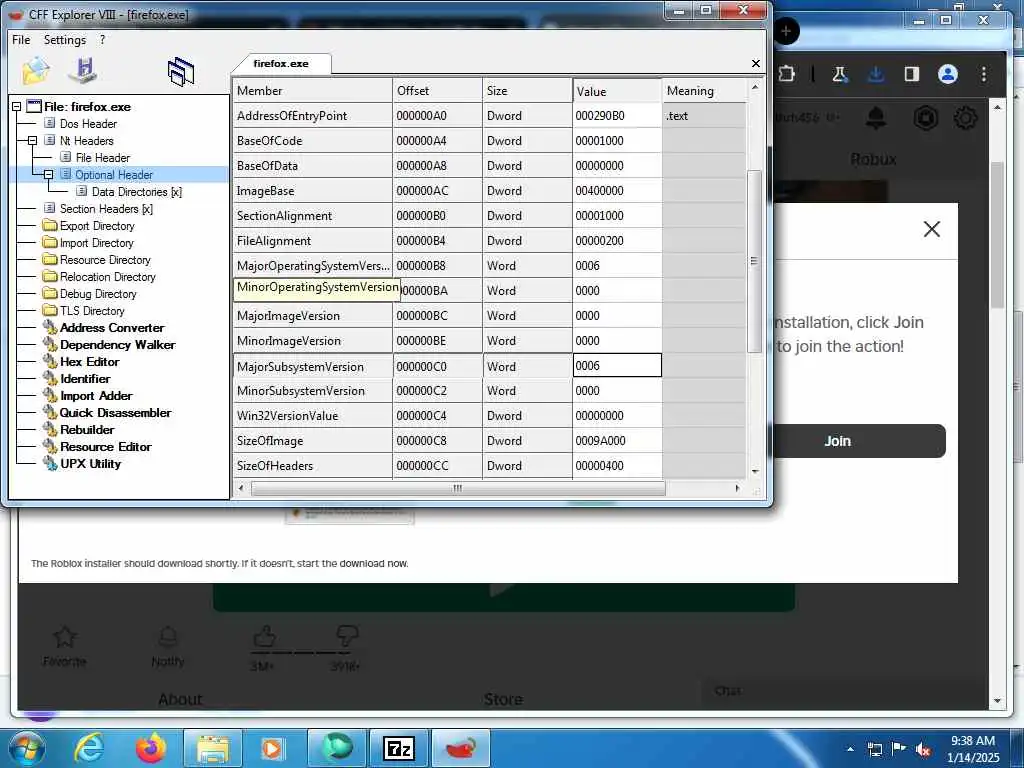Click Address Converter tool icon
This screenshot has width=1024, height=768.
click(50, 327)
